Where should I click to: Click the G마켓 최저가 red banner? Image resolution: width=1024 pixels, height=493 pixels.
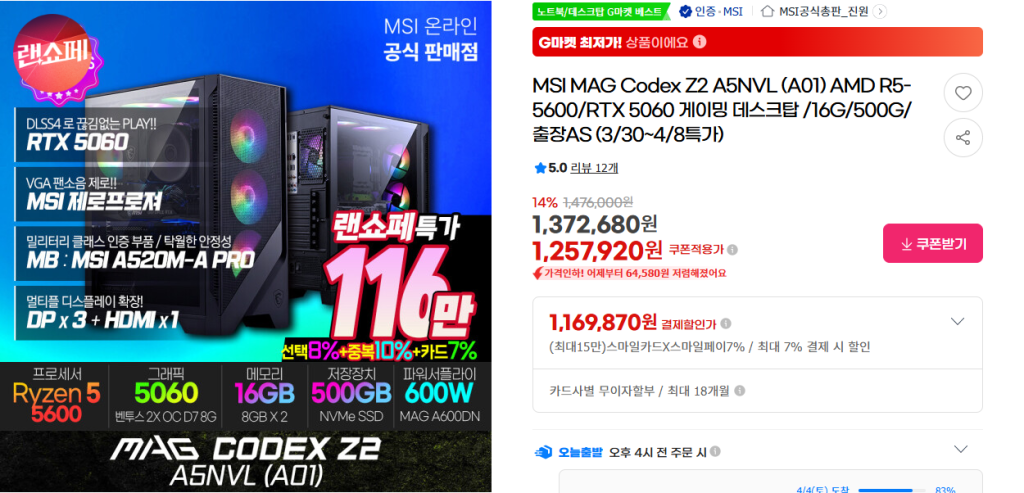(x=758, y=42)
